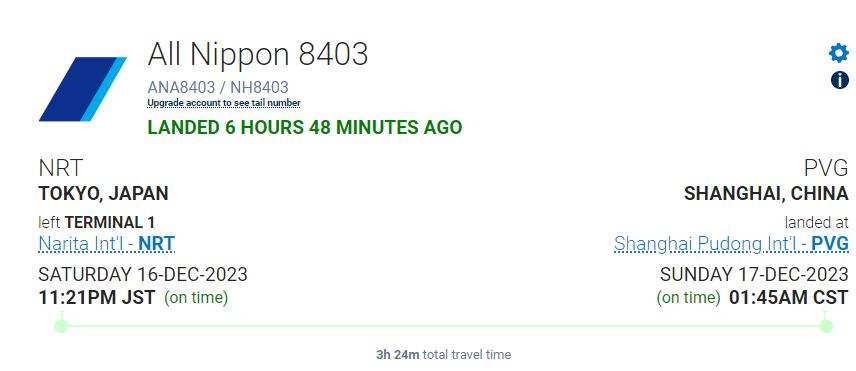Click the 'All Nippon 8403' flight title
This screenshot has height=371, width=856.
click(x=258, y=54)
